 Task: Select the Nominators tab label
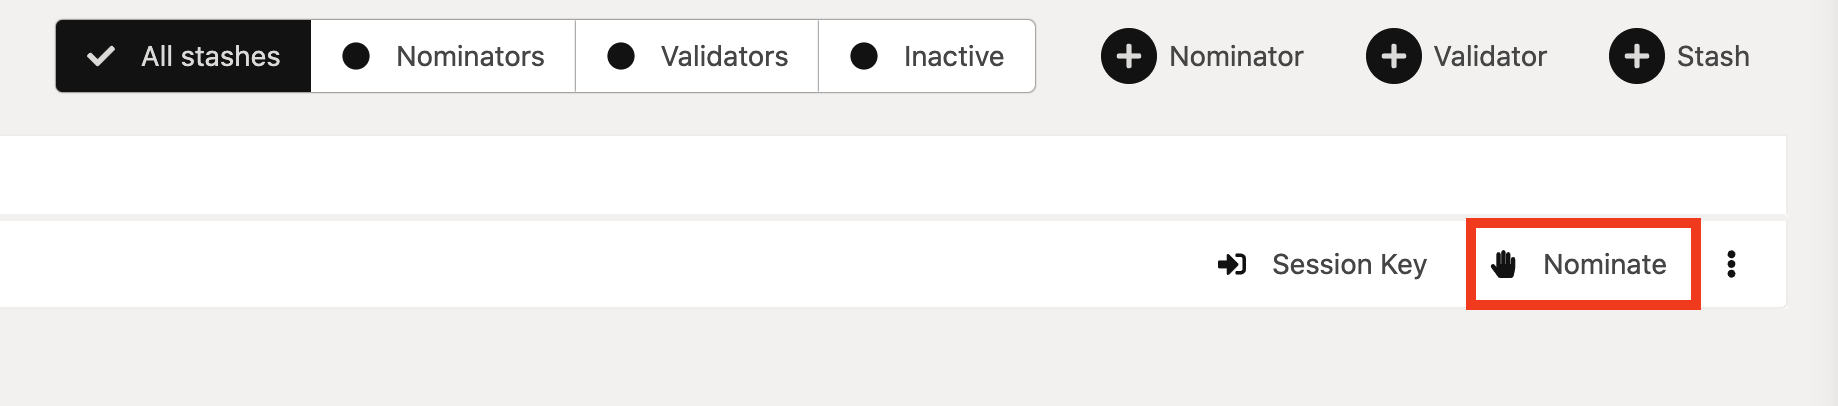[x=470, y=56]
